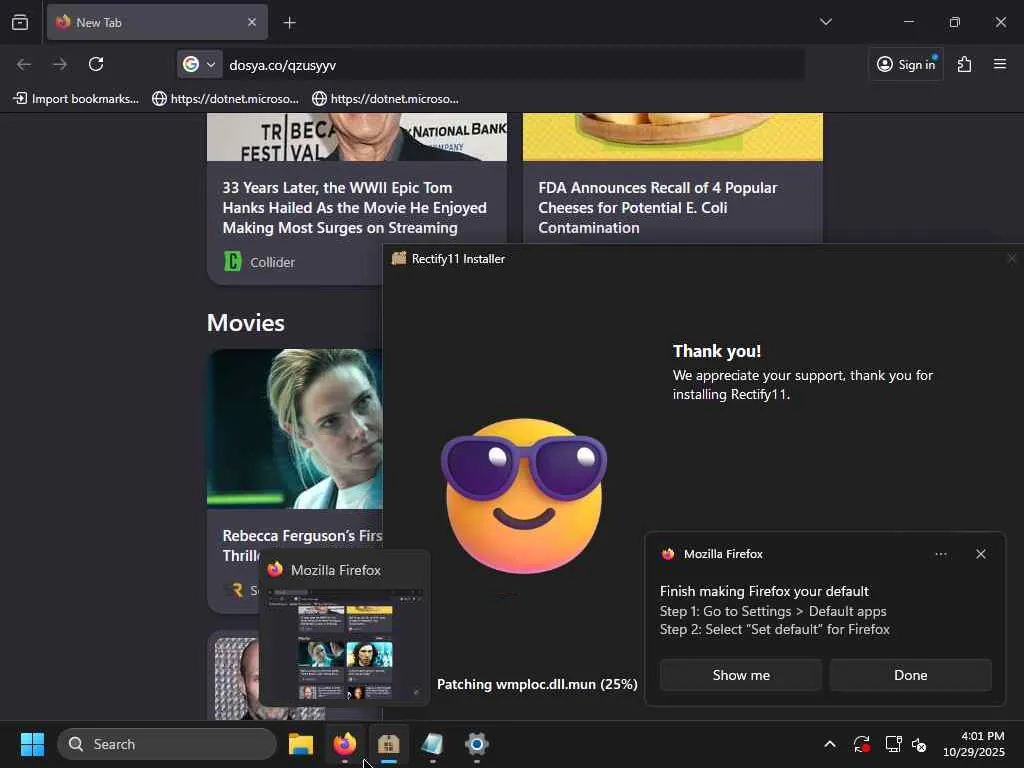1024x768 pixels.
Task: Go back with the back arrow
Action: tap(24, 64)
